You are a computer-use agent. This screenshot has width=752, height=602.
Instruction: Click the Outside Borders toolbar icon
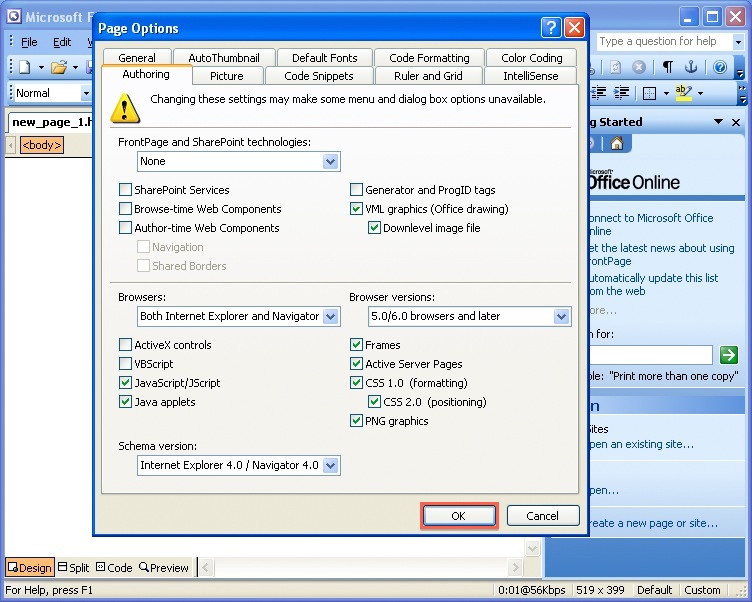(650, 93)
